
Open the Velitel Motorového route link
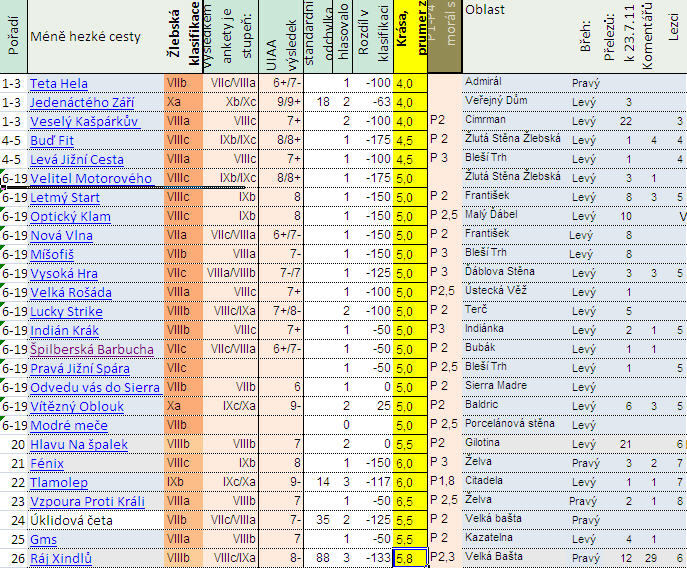tap(90, 178)
